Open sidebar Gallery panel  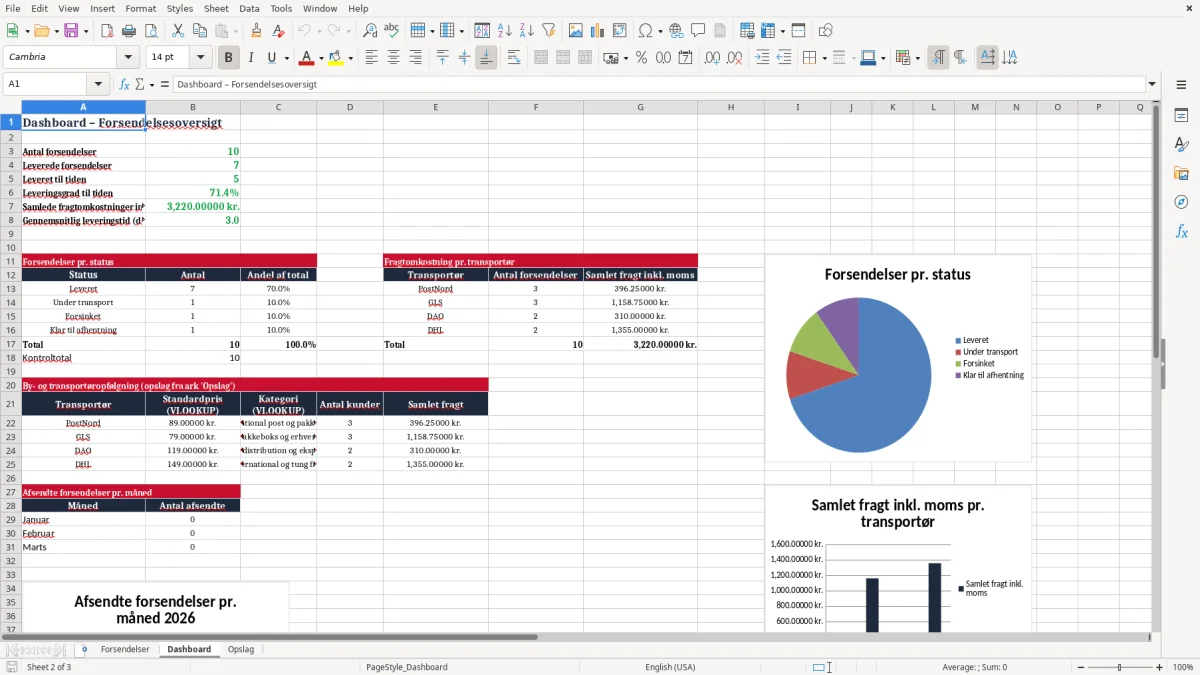coord(1181,173)
